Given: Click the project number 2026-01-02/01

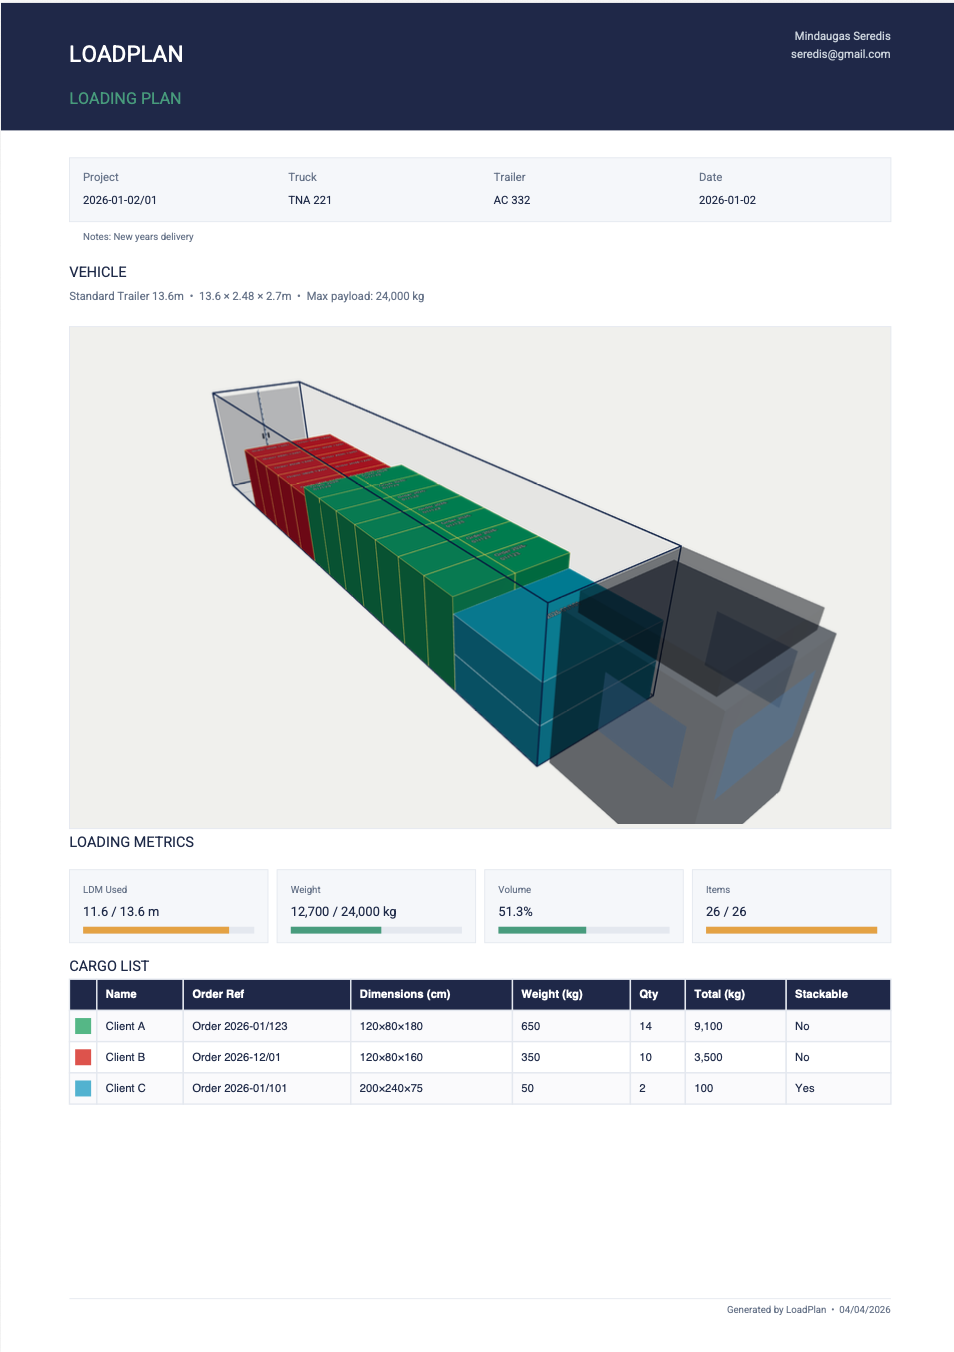Looking at the screenshot, I should 120,200.
